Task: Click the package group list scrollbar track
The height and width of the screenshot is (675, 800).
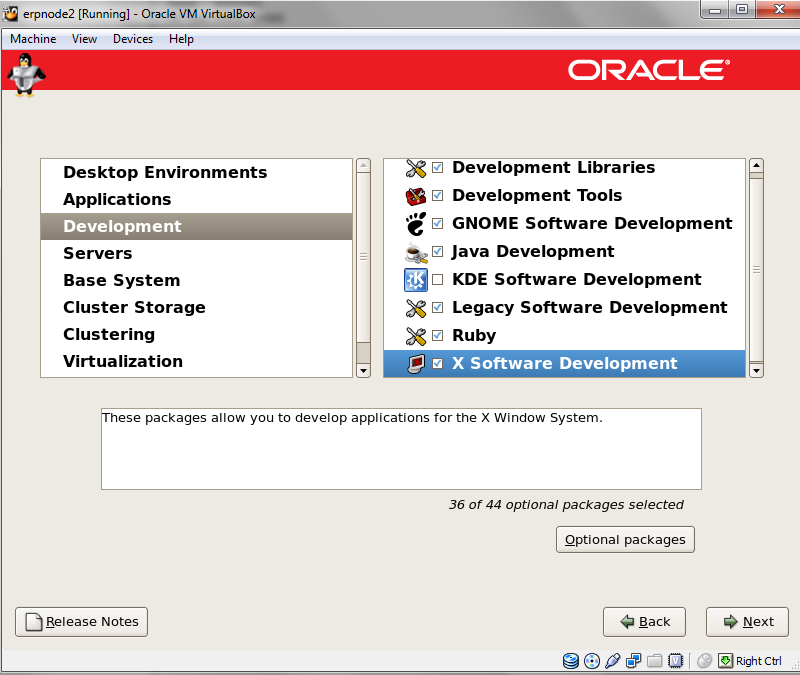Action: (756, 270)
